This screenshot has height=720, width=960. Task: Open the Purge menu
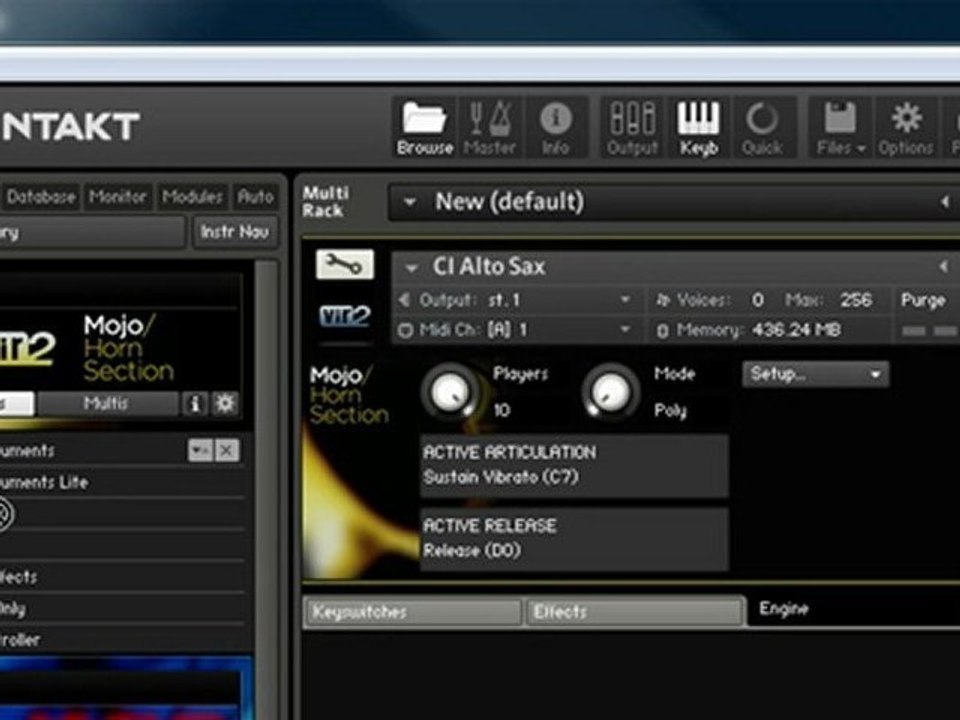pos(923,300)
